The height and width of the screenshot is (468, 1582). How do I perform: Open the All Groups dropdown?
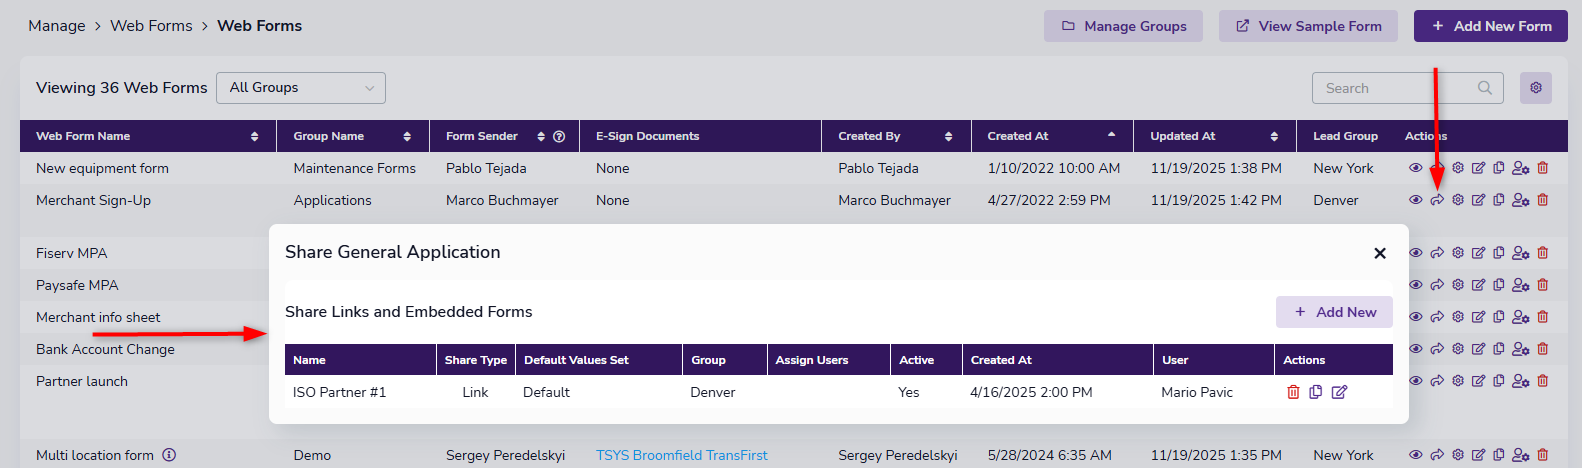click(x=301, y=88)
